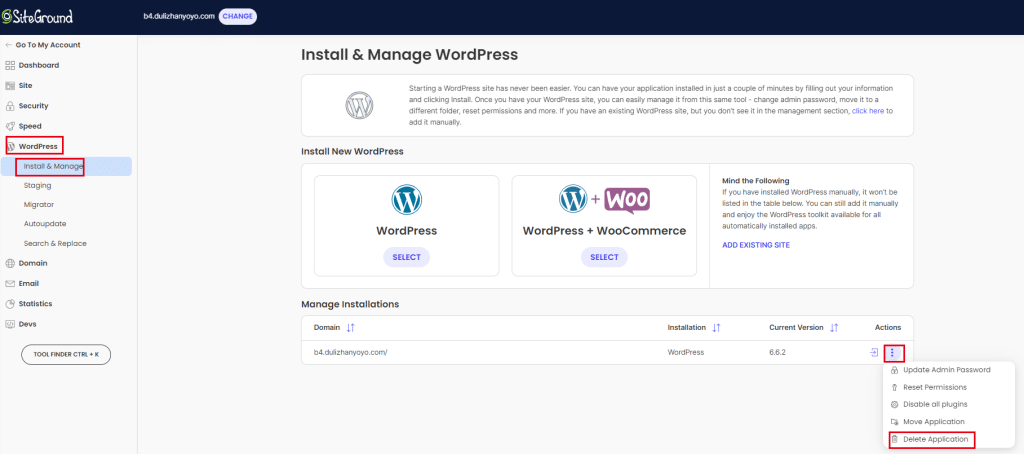Open Autoupdate submenu item
Viewport: 1024px width, 454px height.
point(45,223)
